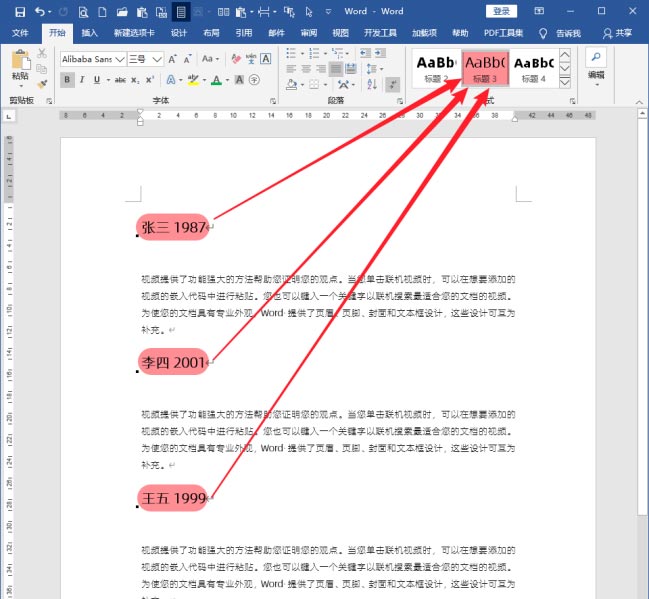Screen dimensions: 649x599
Task: Expand the styles gallery more button
Action: [565, 83]
